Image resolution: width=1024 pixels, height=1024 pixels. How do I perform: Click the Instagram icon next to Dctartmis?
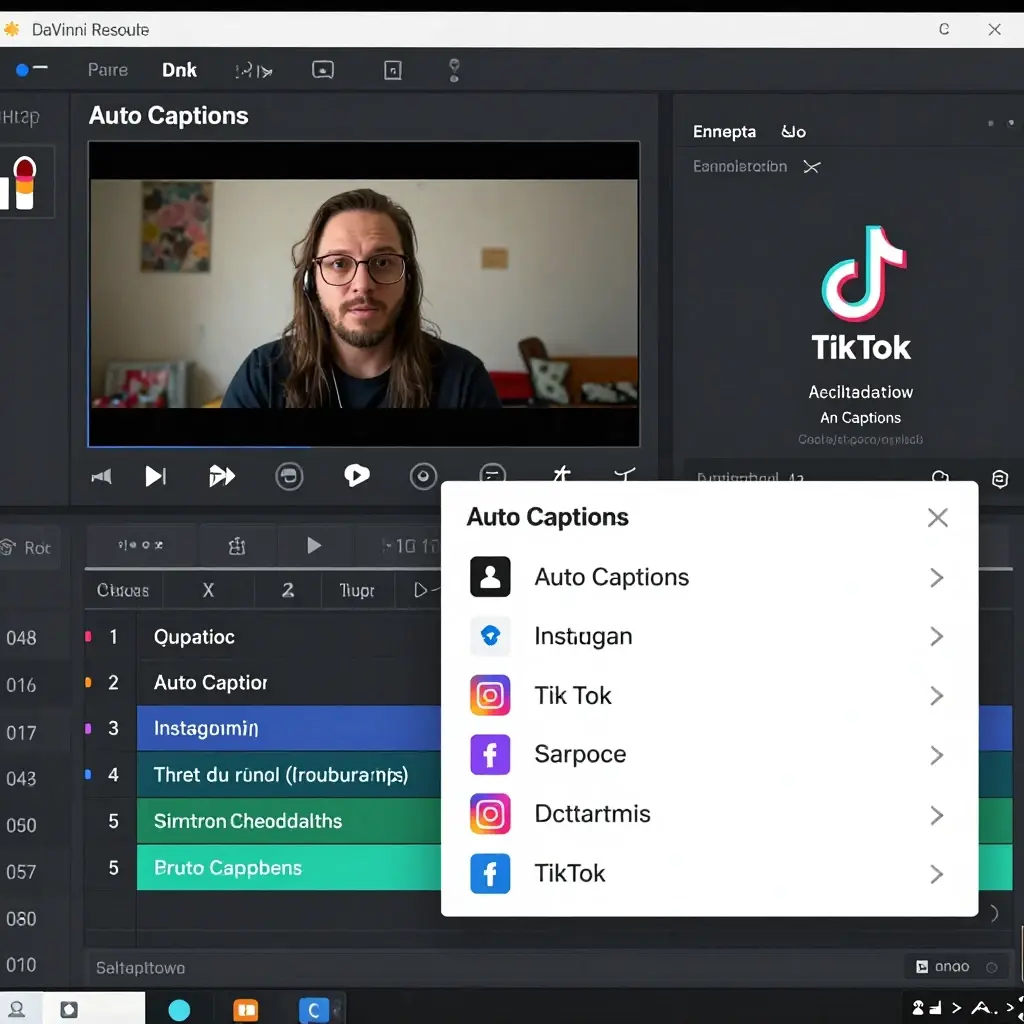pos(489,814)
